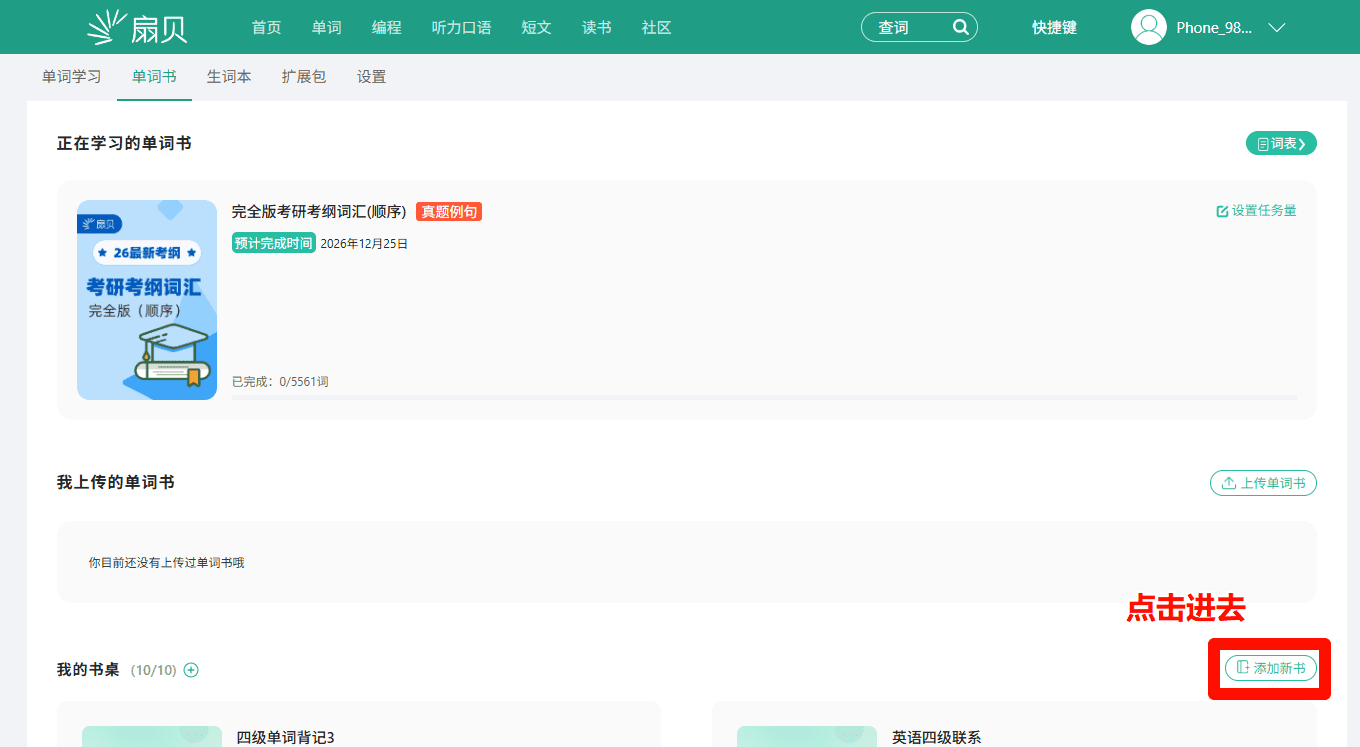
Task: Click the 我上传的单词书 heading
Action: click(x=116, y=483)
